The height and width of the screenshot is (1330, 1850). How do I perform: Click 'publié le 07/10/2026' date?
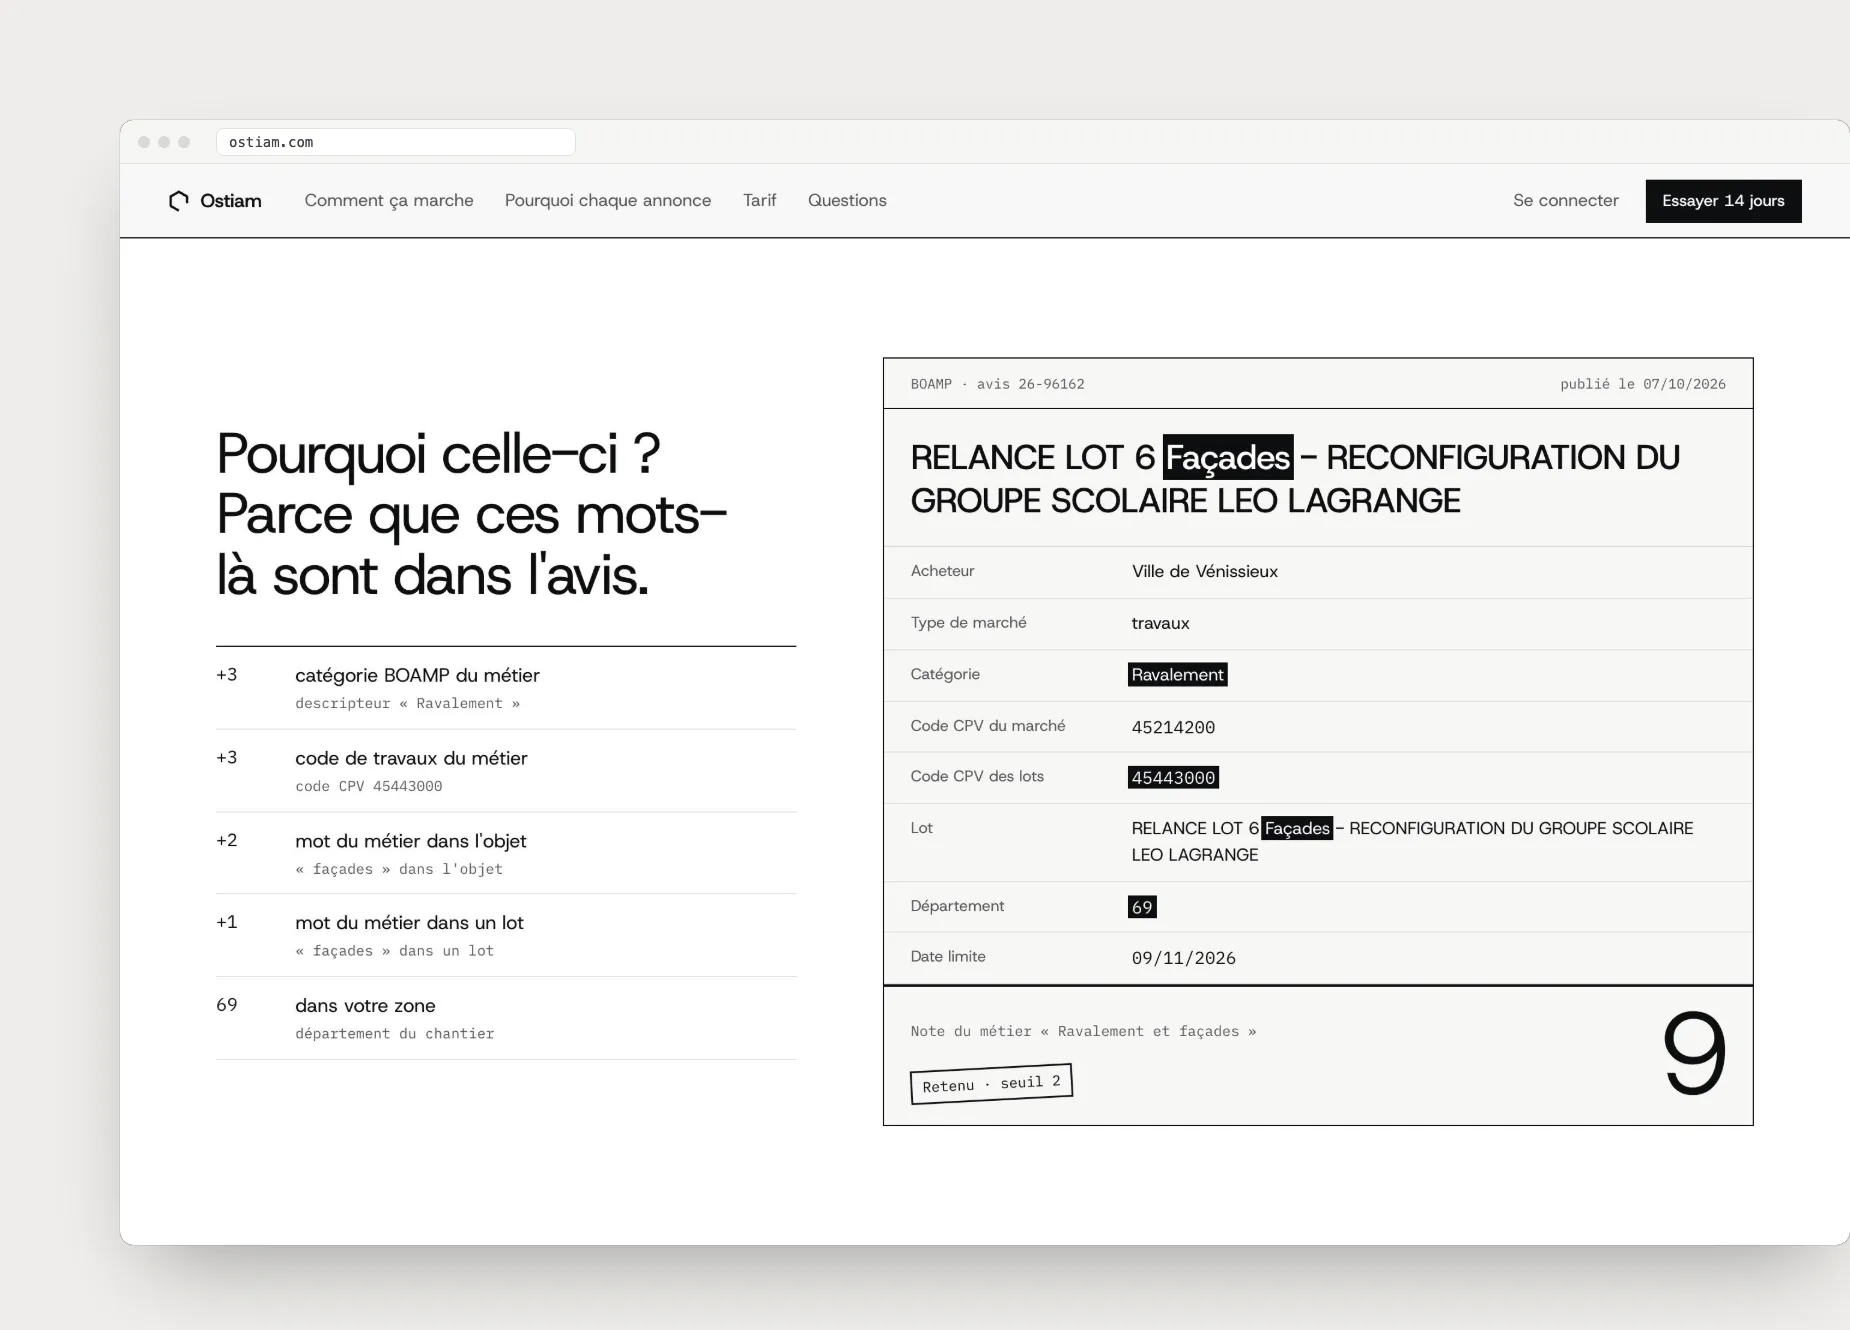pyautogui.click(x=1642, y=384)
